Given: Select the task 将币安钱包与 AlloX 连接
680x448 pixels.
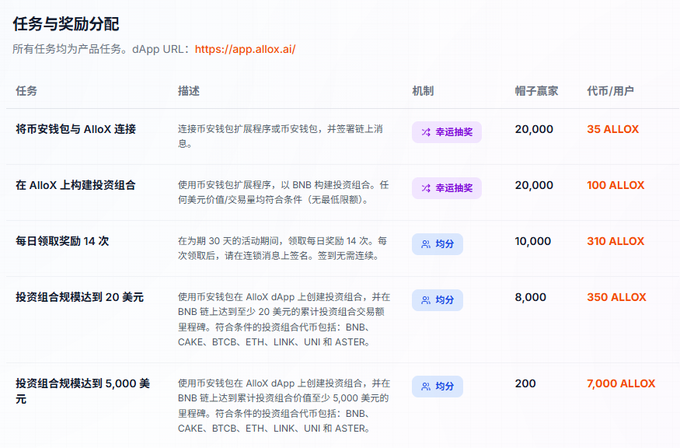Looking at the screenshot, I should coord(76,129).
